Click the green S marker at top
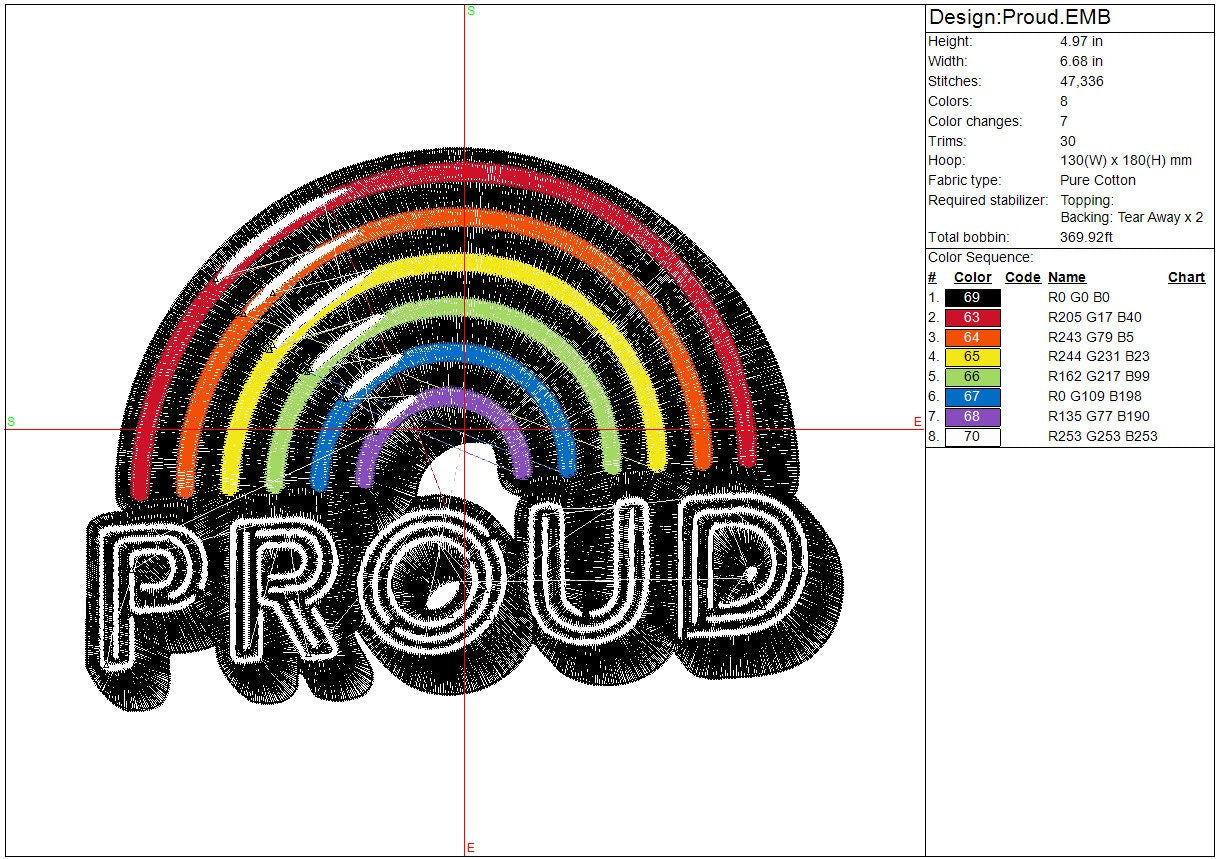Screen dimensions: 1219x859 click(471, 10)
